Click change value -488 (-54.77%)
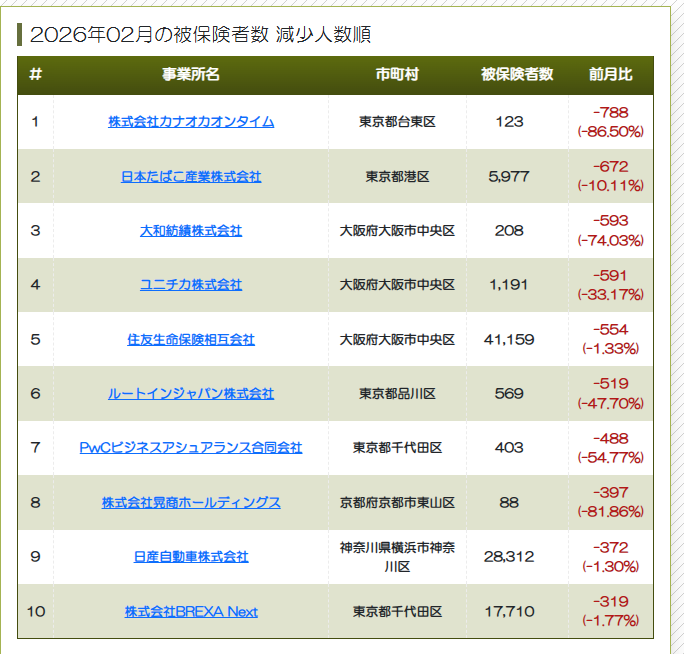The image size is (684, 654). coord(611,448)
